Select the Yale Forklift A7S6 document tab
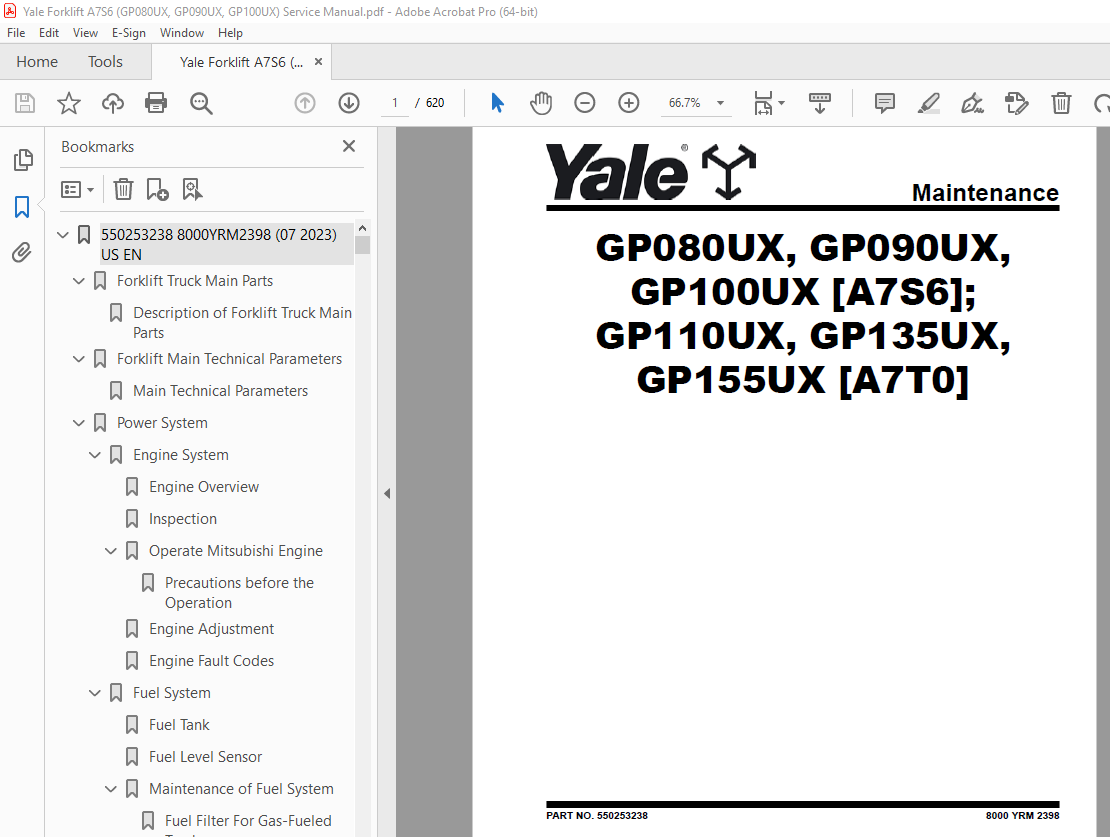This screenshot has width=1110, height=837. [x=241, y=62]
